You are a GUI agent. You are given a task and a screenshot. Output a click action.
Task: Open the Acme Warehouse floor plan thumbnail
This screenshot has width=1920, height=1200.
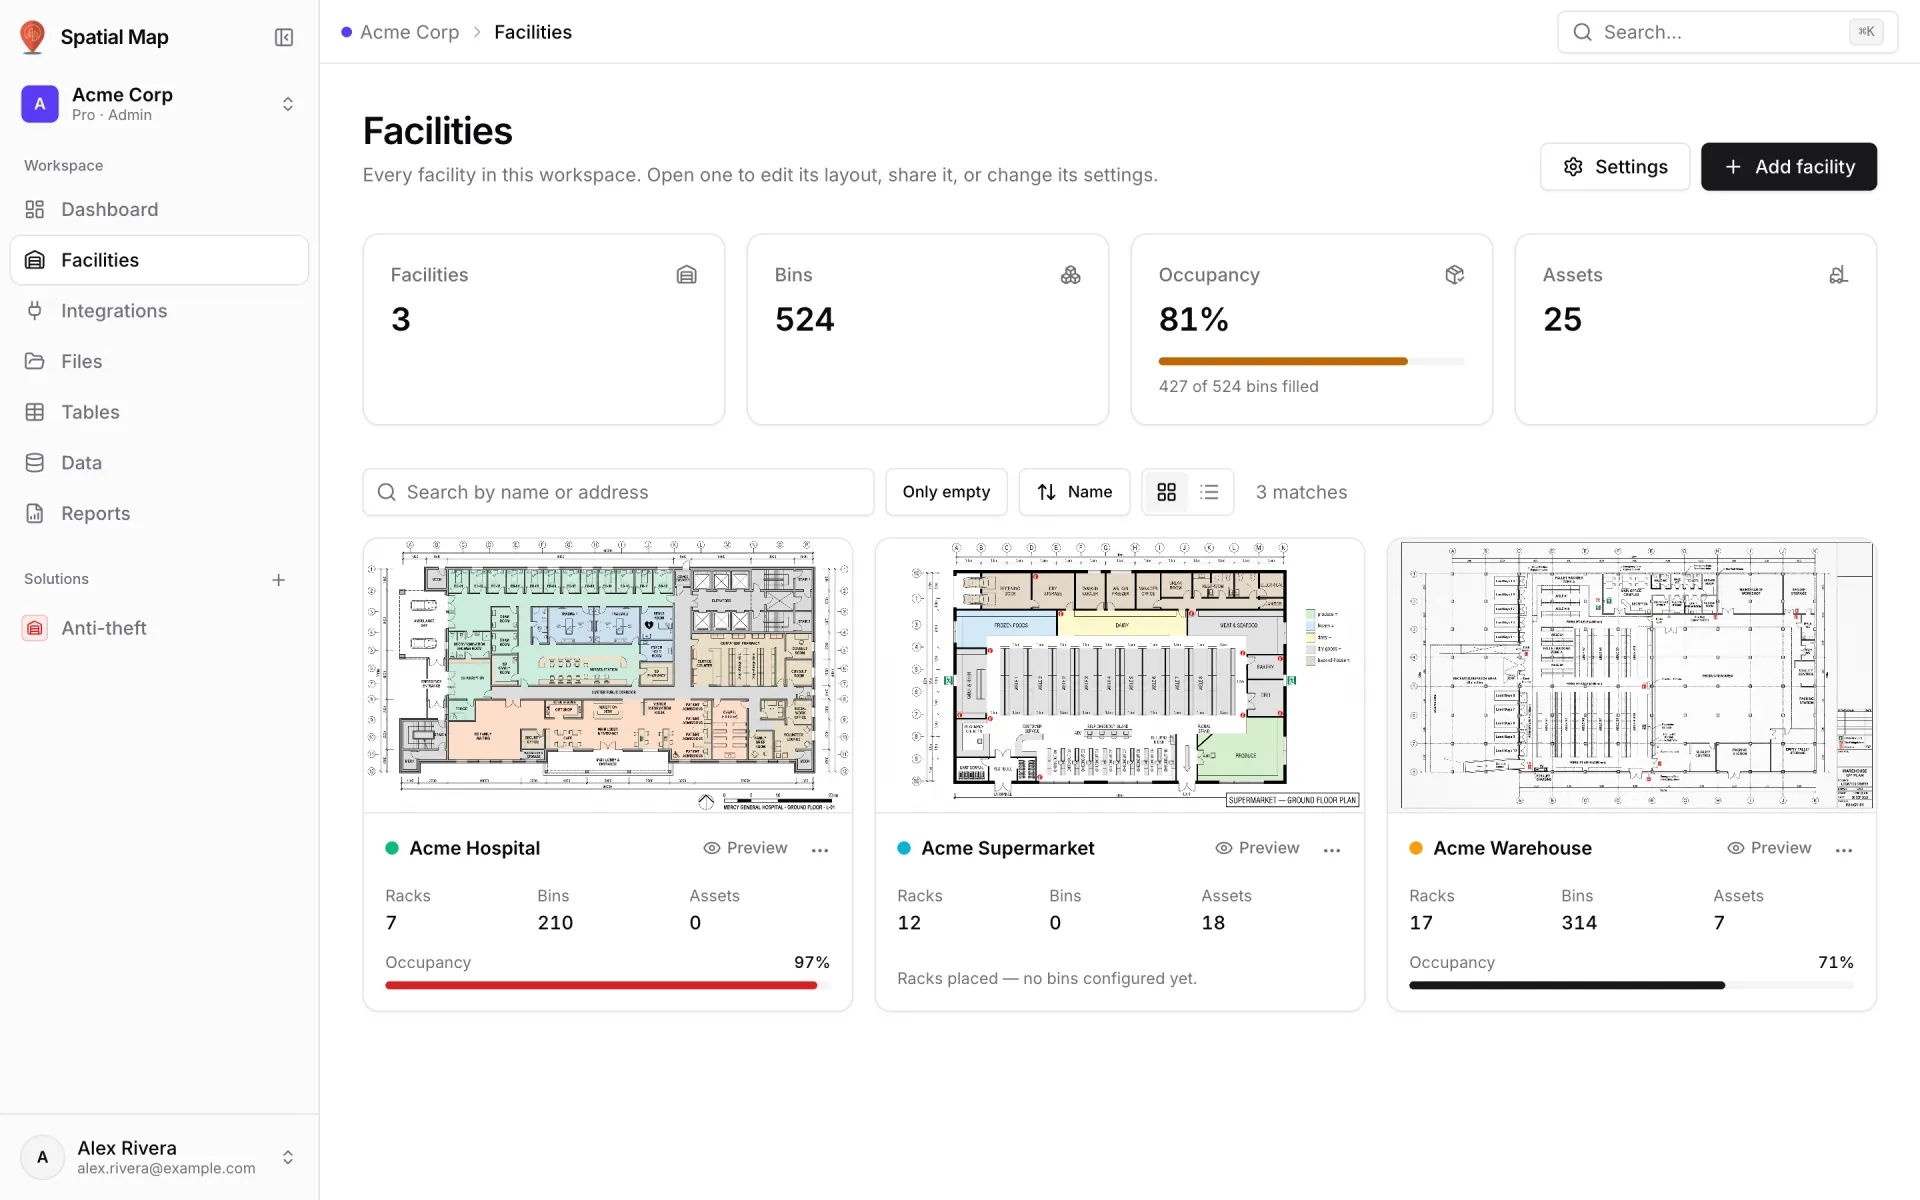tap(1632, 676)
